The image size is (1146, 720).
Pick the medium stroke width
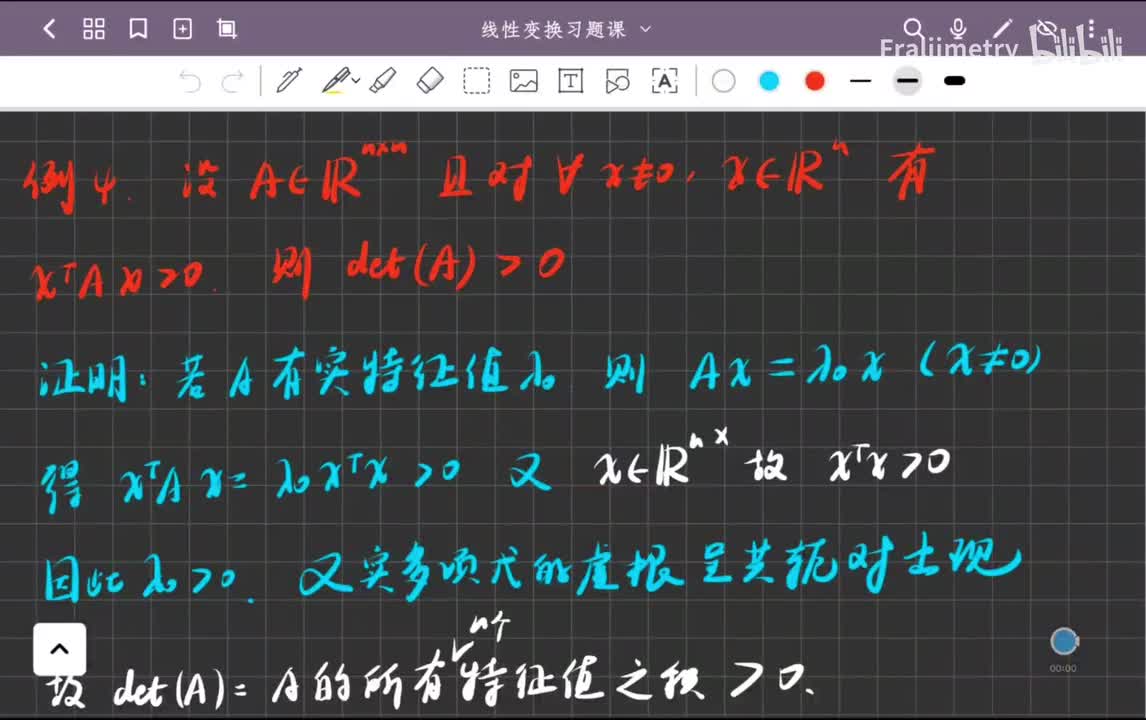click(907, 80)
